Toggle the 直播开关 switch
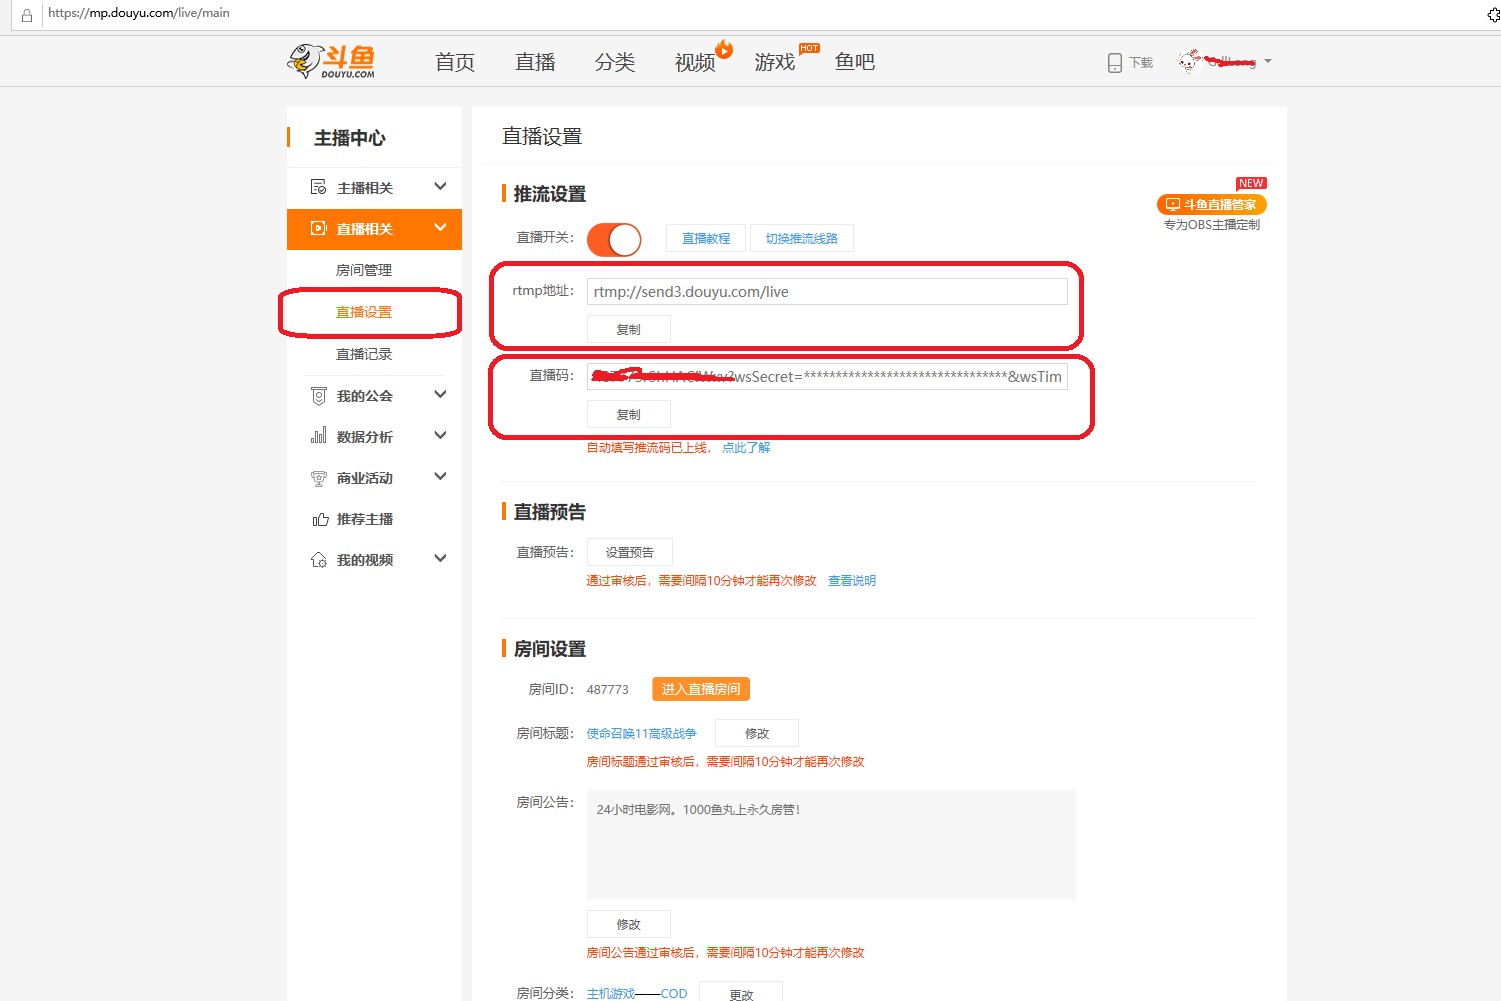1501x1001 pixels. [613, 239]
